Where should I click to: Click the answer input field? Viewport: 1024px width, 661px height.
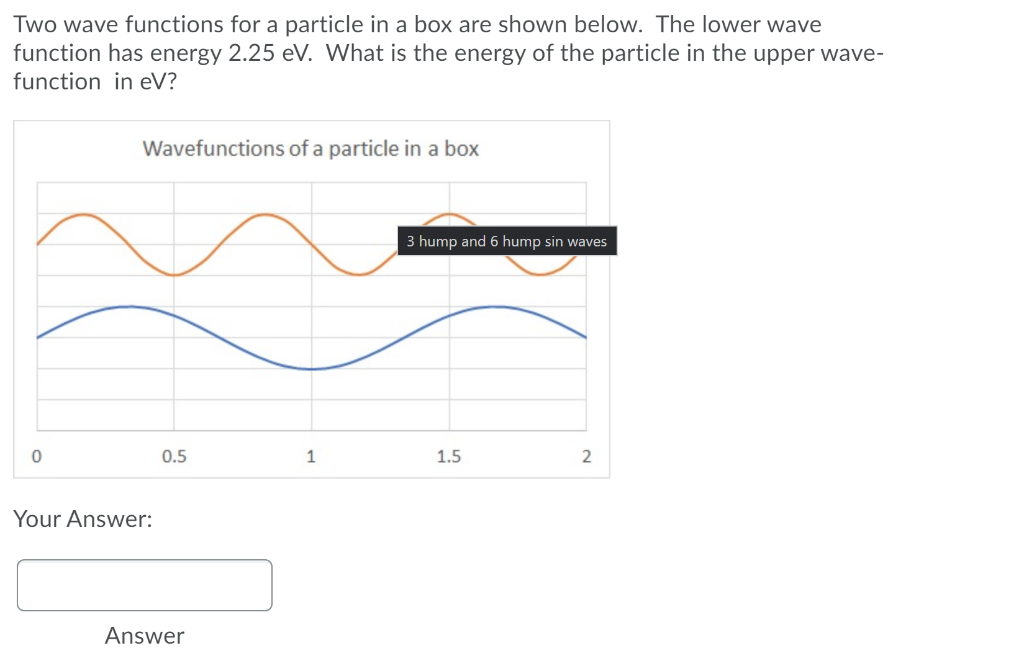(x=144, y=585)
